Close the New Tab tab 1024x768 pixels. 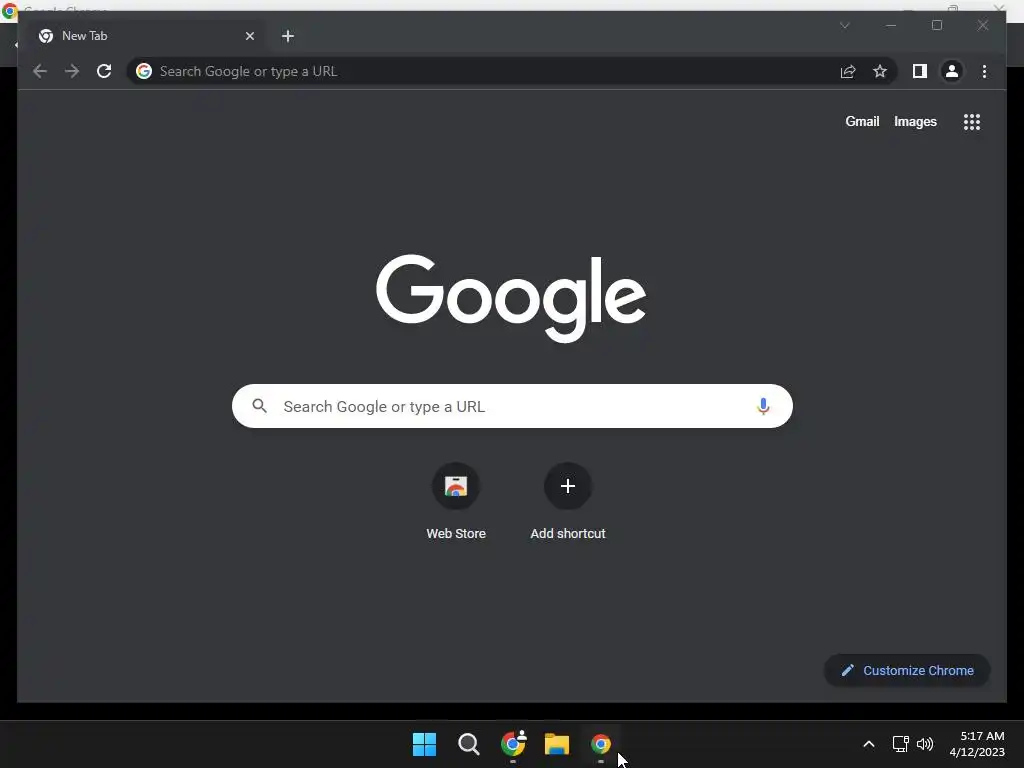coord(249,36)
